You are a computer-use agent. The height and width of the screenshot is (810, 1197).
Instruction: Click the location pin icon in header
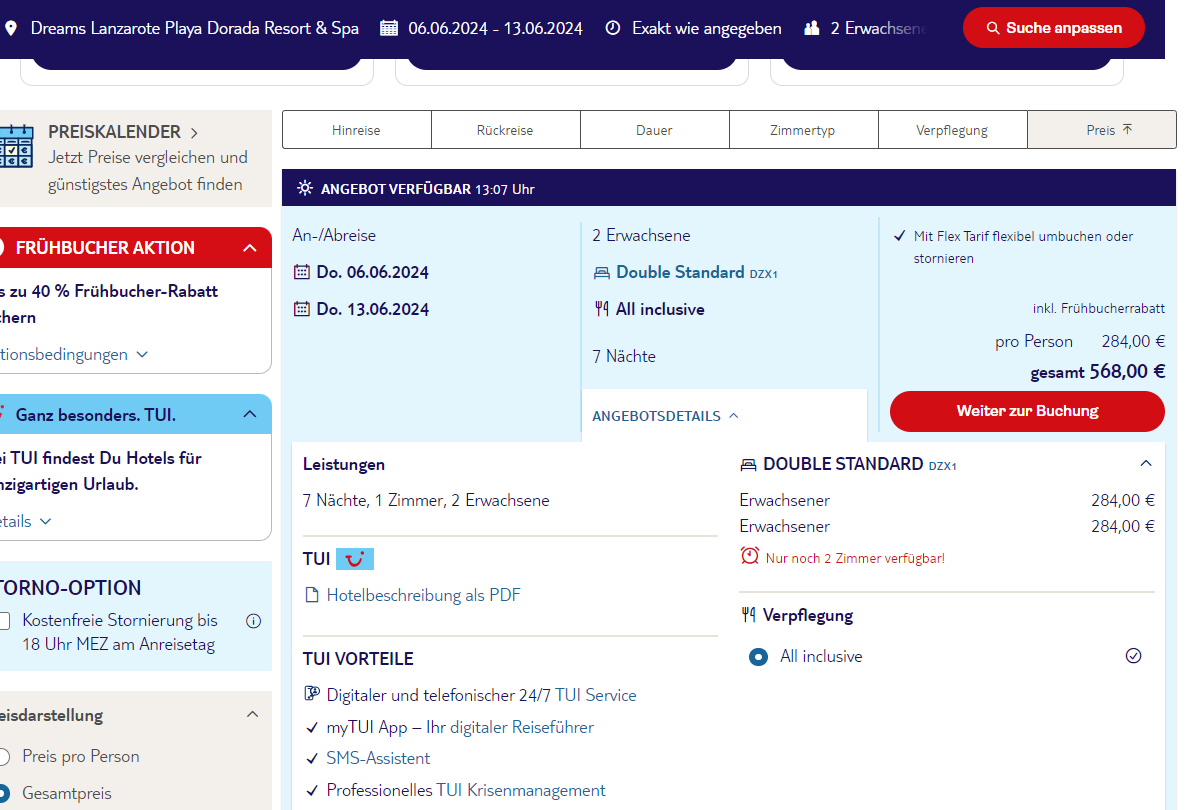click(x=11, y=28)
